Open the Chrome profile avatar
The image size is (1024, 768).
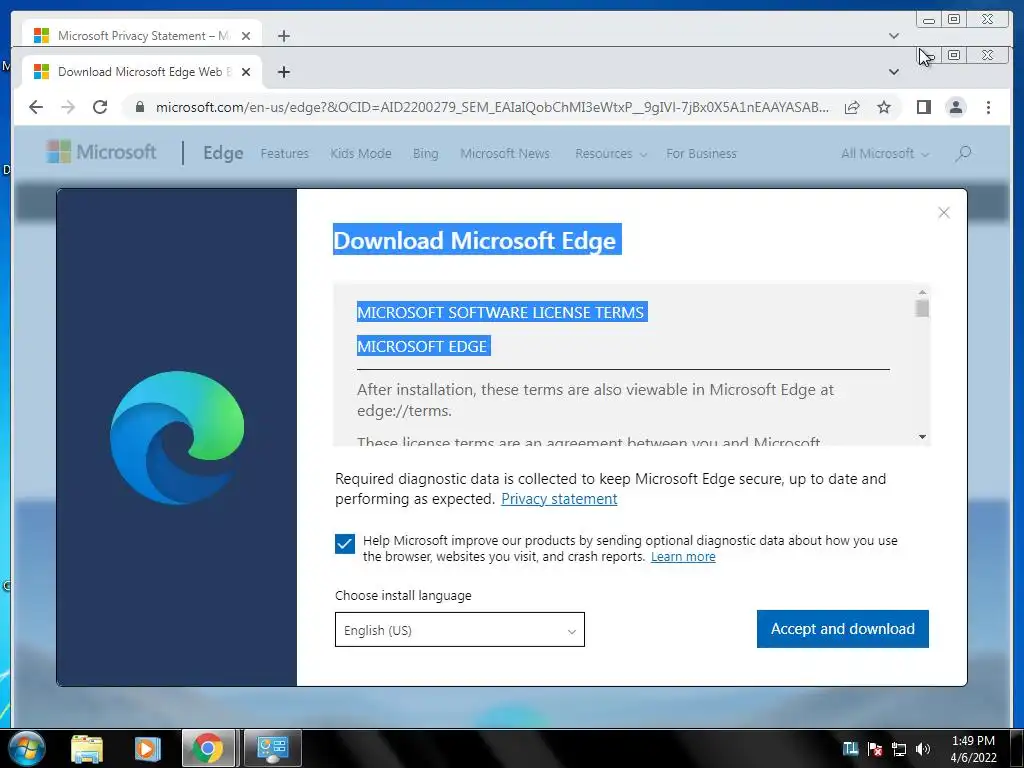point(956,107)
